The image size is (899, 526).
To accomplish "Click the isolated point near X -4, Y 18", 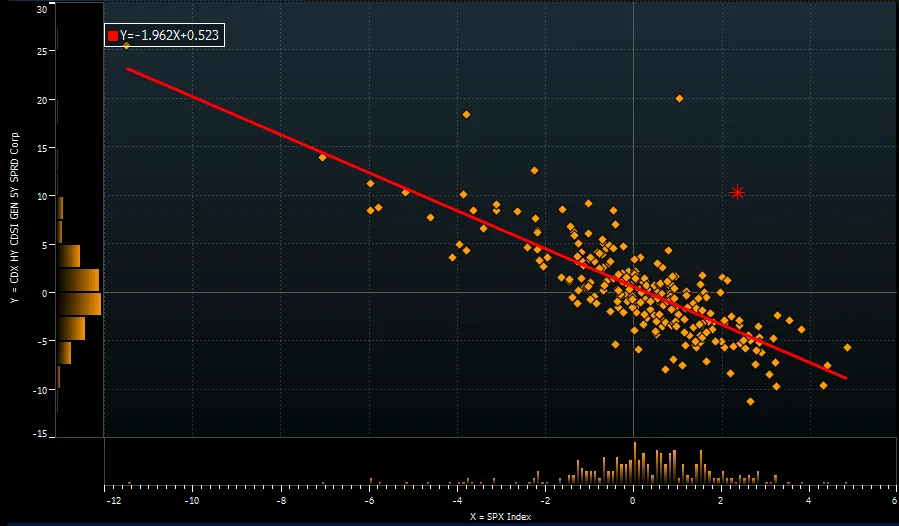I will coord(466,114).
